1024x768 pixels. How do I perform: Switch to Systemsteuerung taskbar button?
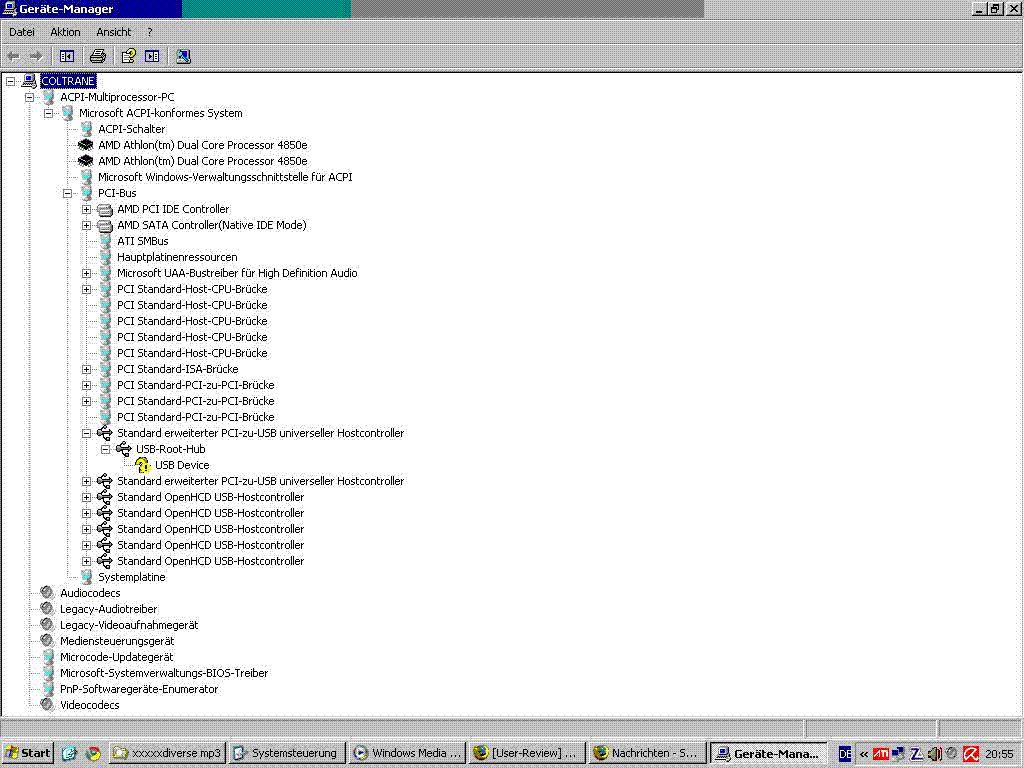pyautogui.click(x=286, y=753)
